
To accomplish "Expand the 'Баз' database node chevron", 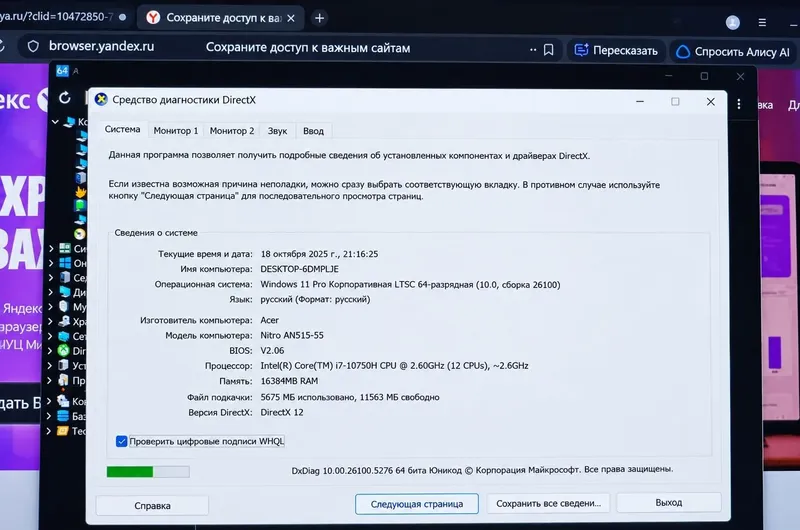I will coord(48,416).
